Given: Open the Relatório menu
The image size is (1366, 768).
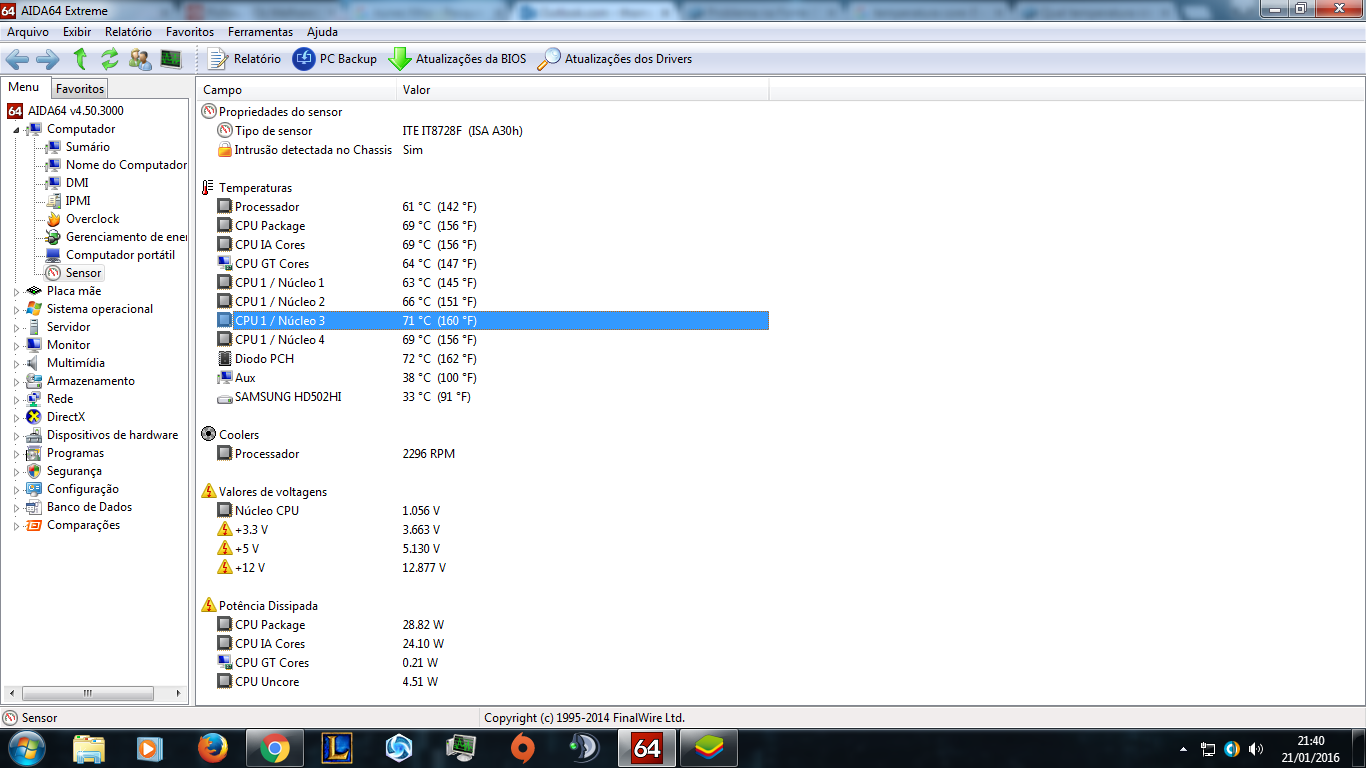Looking at the screenshot, I should 129,32.
